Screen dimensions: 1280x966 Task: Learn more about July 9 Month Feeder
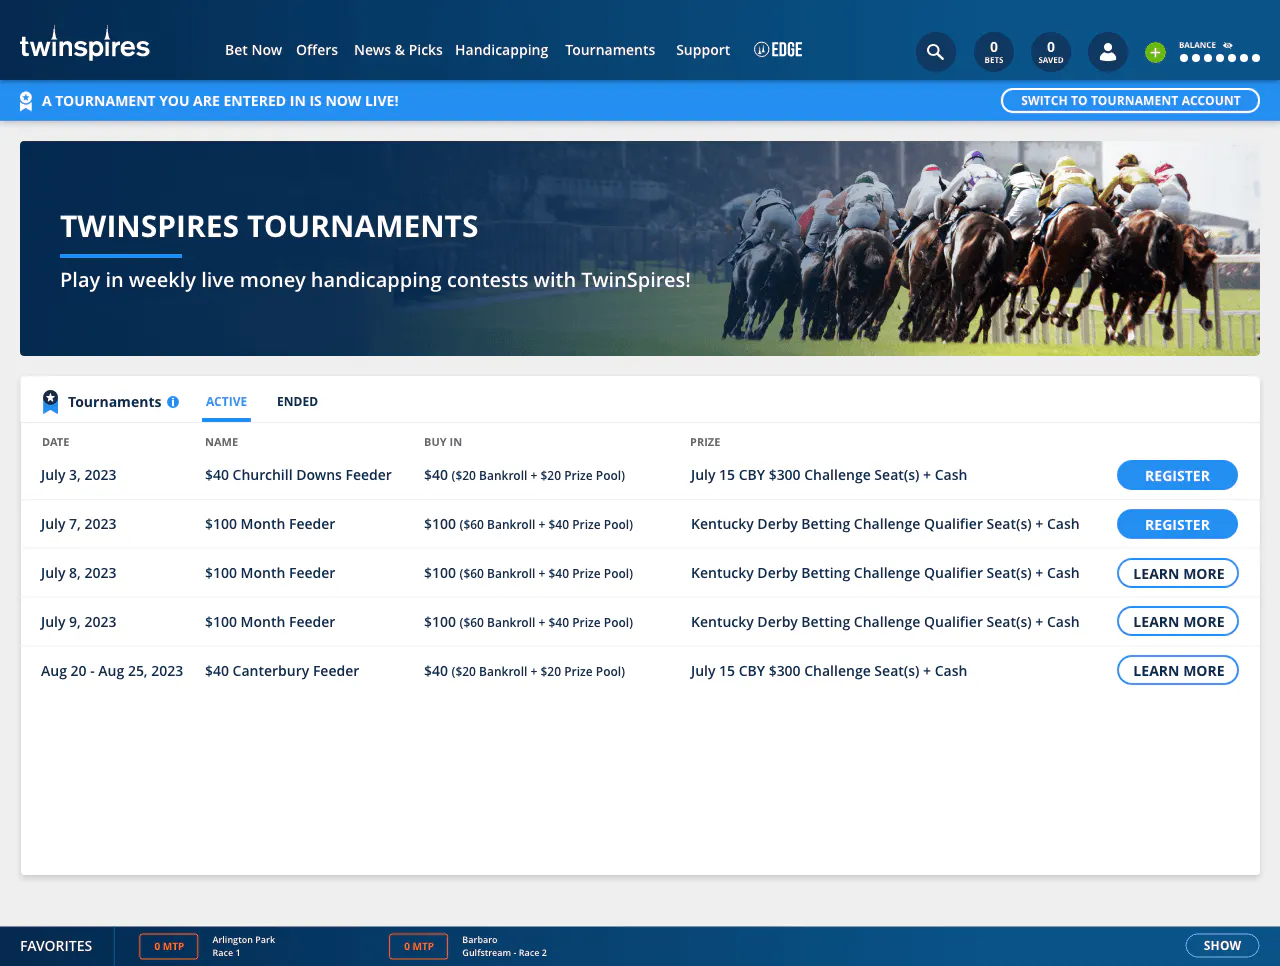pyautogui.click(x=1178, y=622)
